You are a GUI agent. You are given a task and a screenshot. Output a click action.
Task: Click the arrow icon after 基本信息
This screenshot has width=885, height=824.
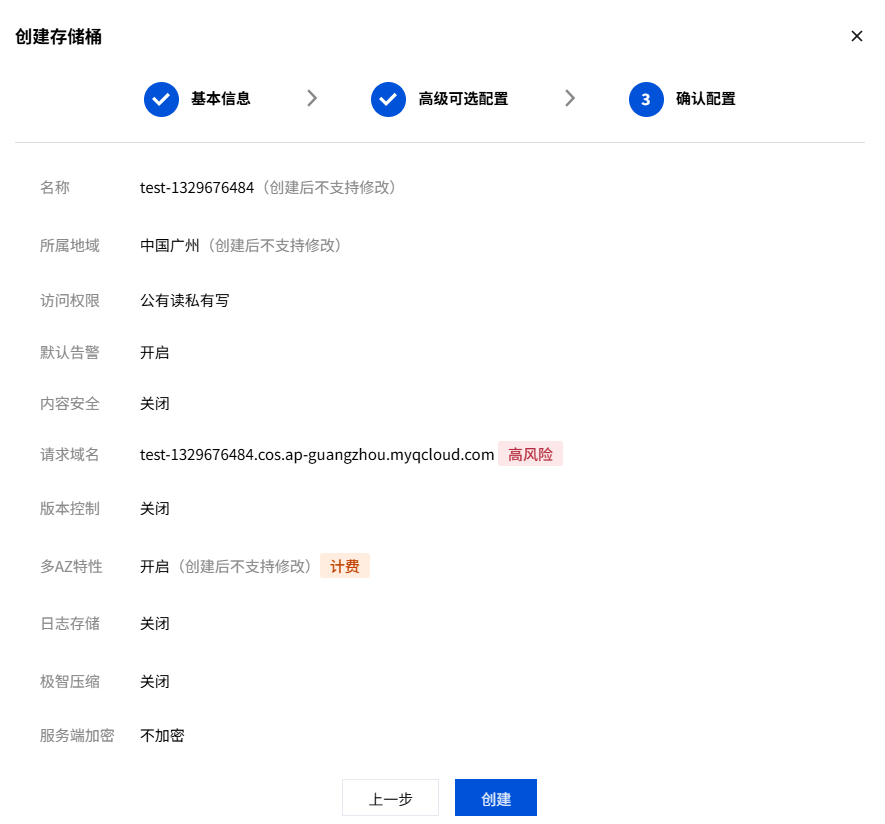(311, 99)
